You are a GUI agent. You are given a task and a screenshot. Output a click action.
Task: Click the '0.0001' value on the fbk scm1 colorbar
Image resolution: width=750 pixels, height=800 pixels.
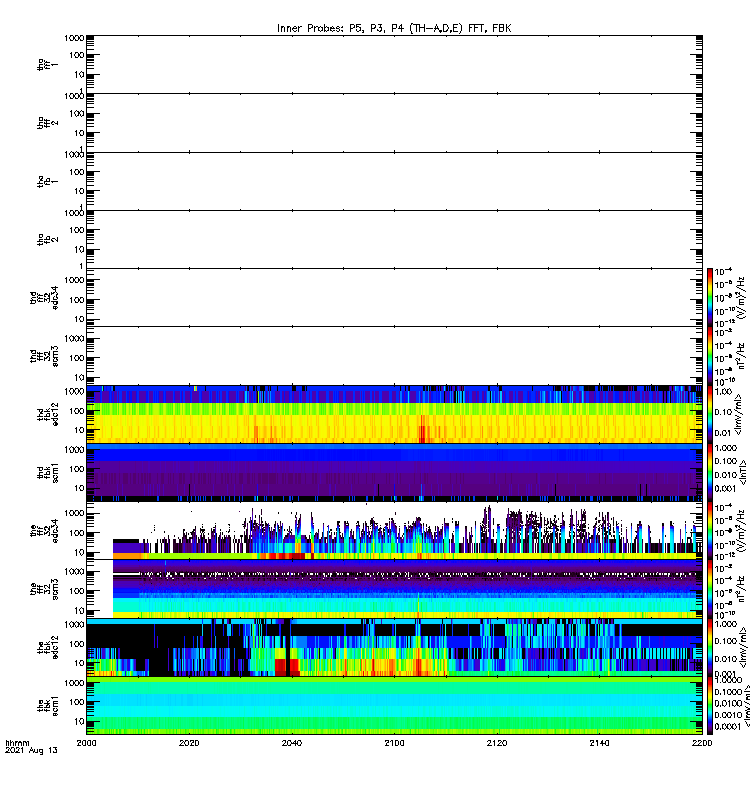[727, 727]
